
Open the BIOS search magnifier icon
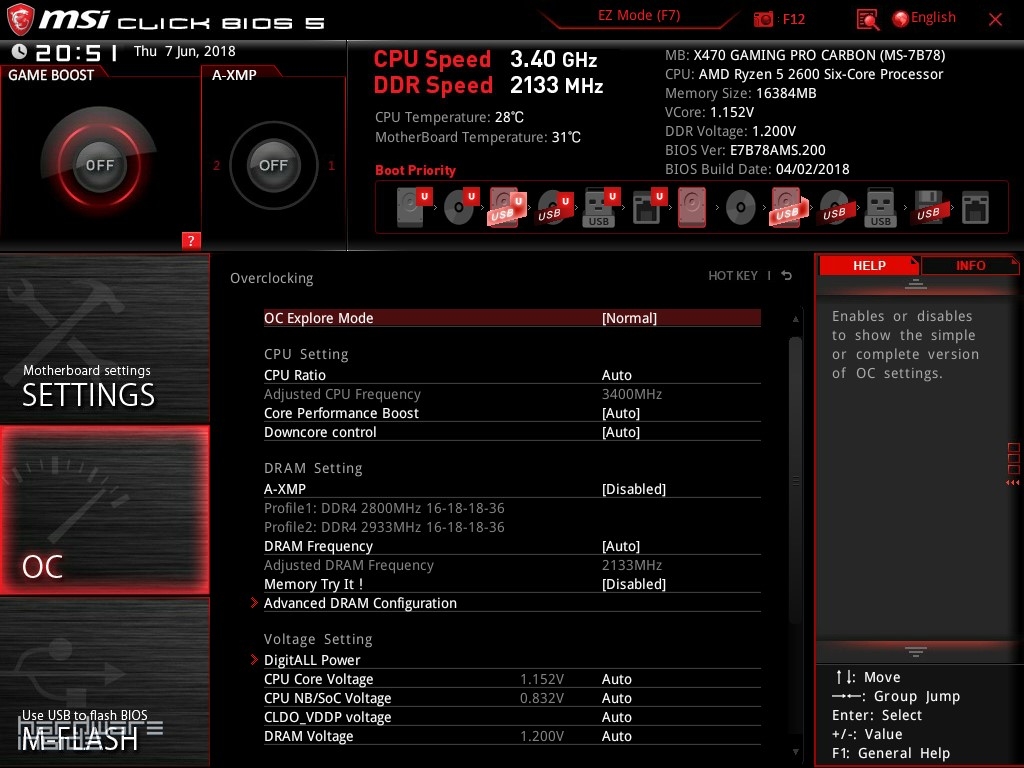[868, 19]
